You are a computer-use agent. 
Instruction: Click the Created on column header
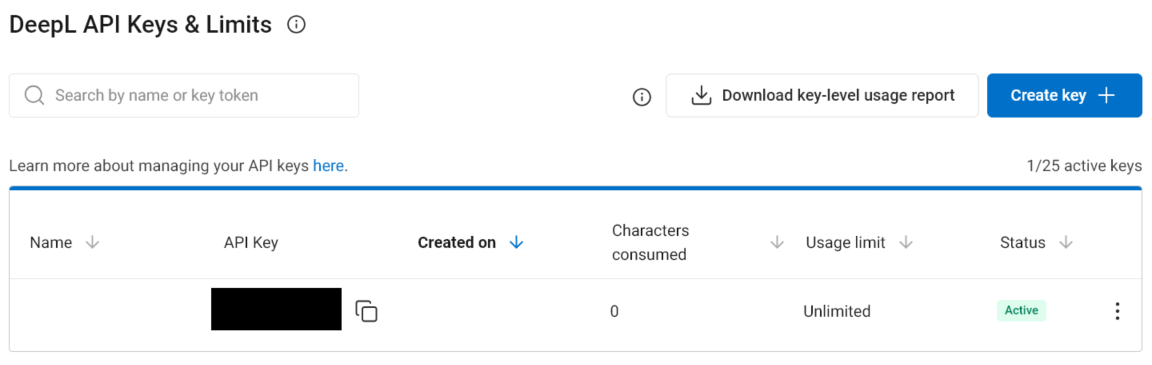pyautogui.click(x=456, y=242)
